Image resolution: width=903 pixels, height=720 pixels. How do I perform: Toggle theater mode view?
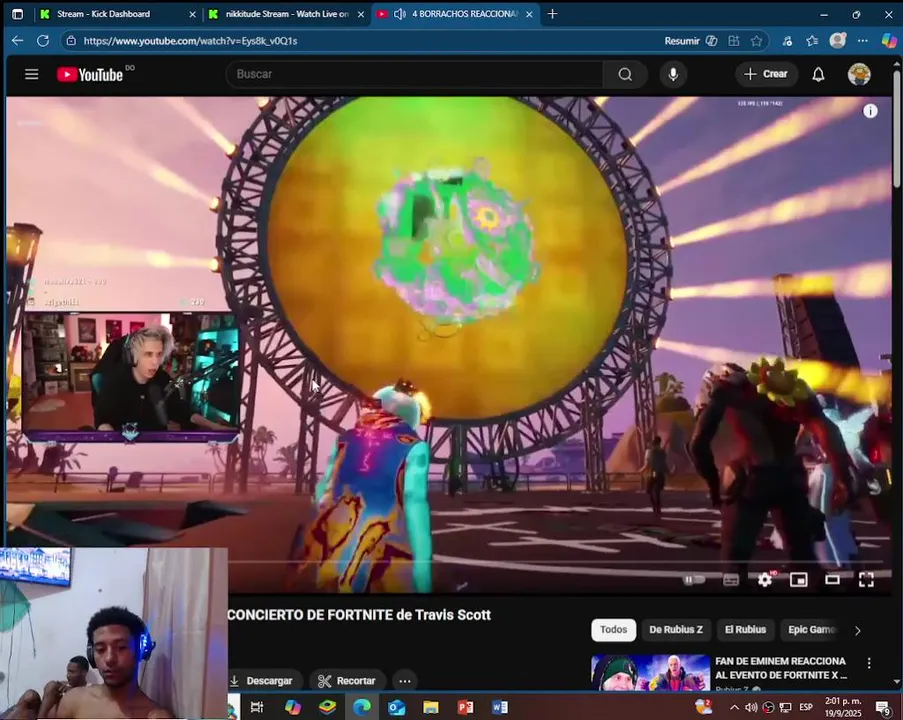832,579
